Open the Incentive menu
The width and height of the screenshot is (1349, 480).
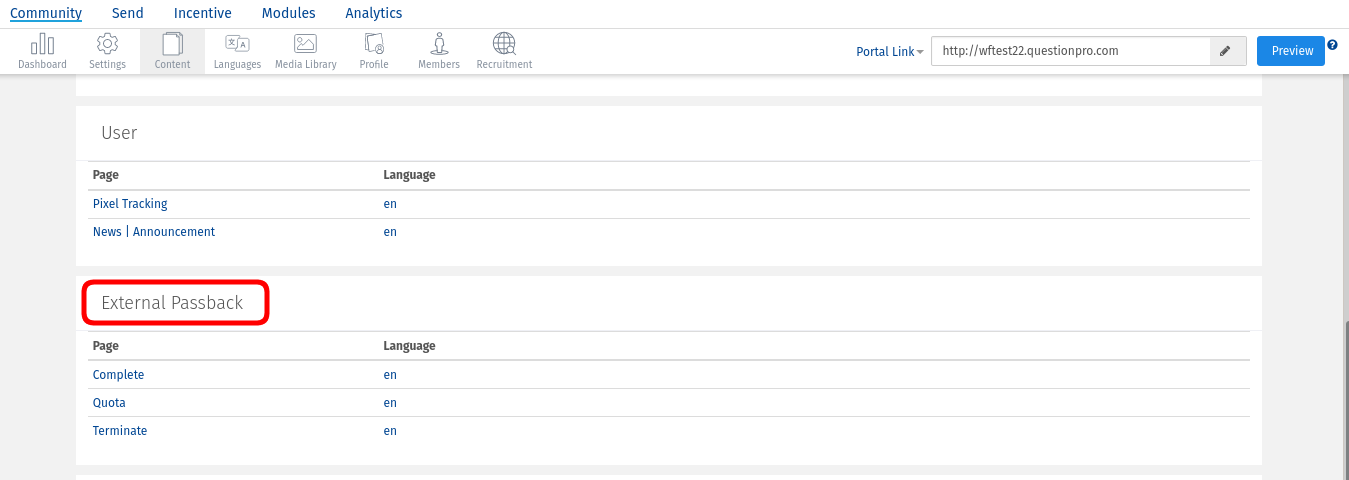tap(202, 13)
